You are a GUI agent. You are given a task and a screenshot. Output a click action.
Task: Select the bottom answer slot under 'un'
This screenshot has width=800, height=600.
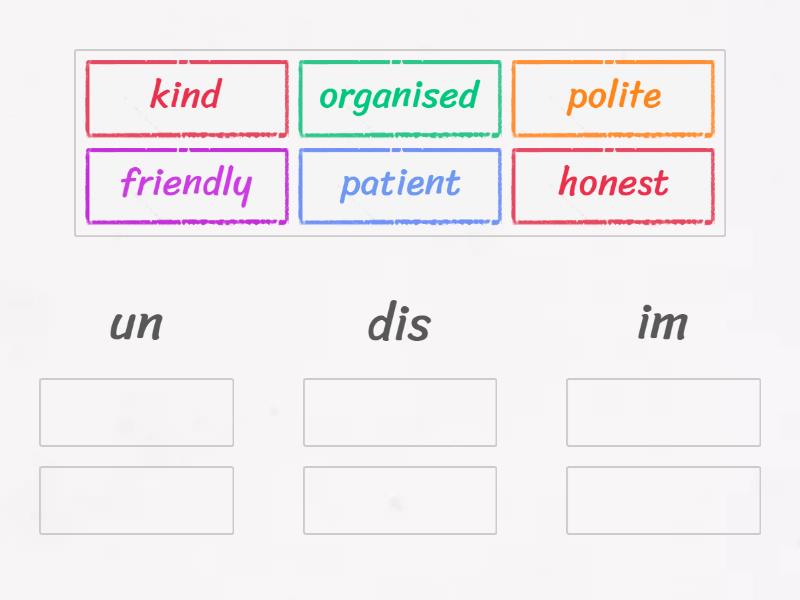tap(137, 500)
